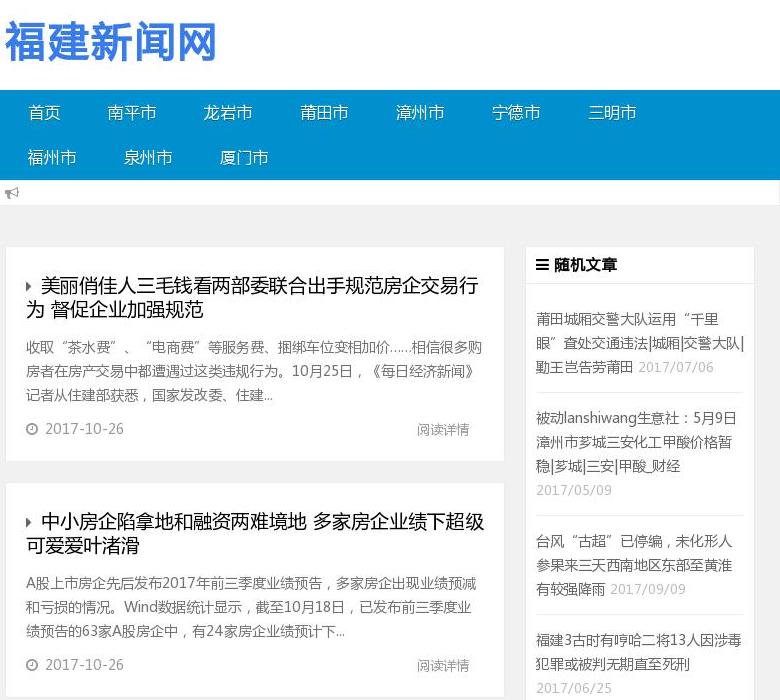Open article 中小房企陷拿地和融资两难境地
The width and height of the screenshot is (780, 700).
tap(255, 533)
